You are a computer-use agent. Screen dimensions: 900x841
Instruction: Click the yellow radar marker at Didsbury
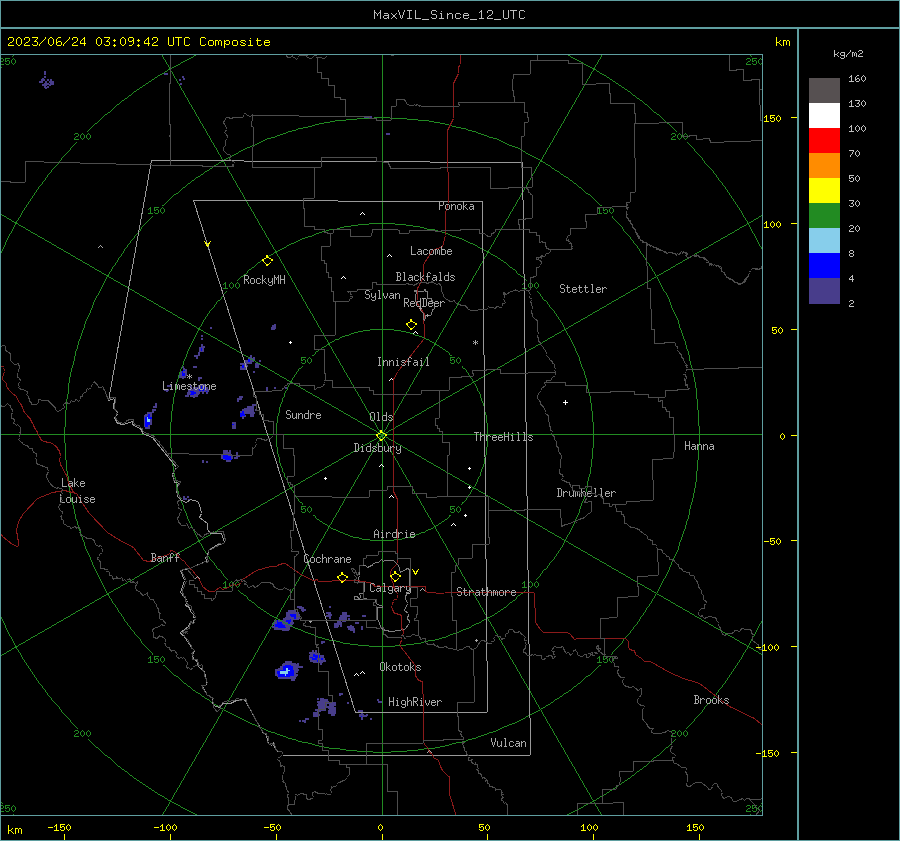[x=382, y=435]
